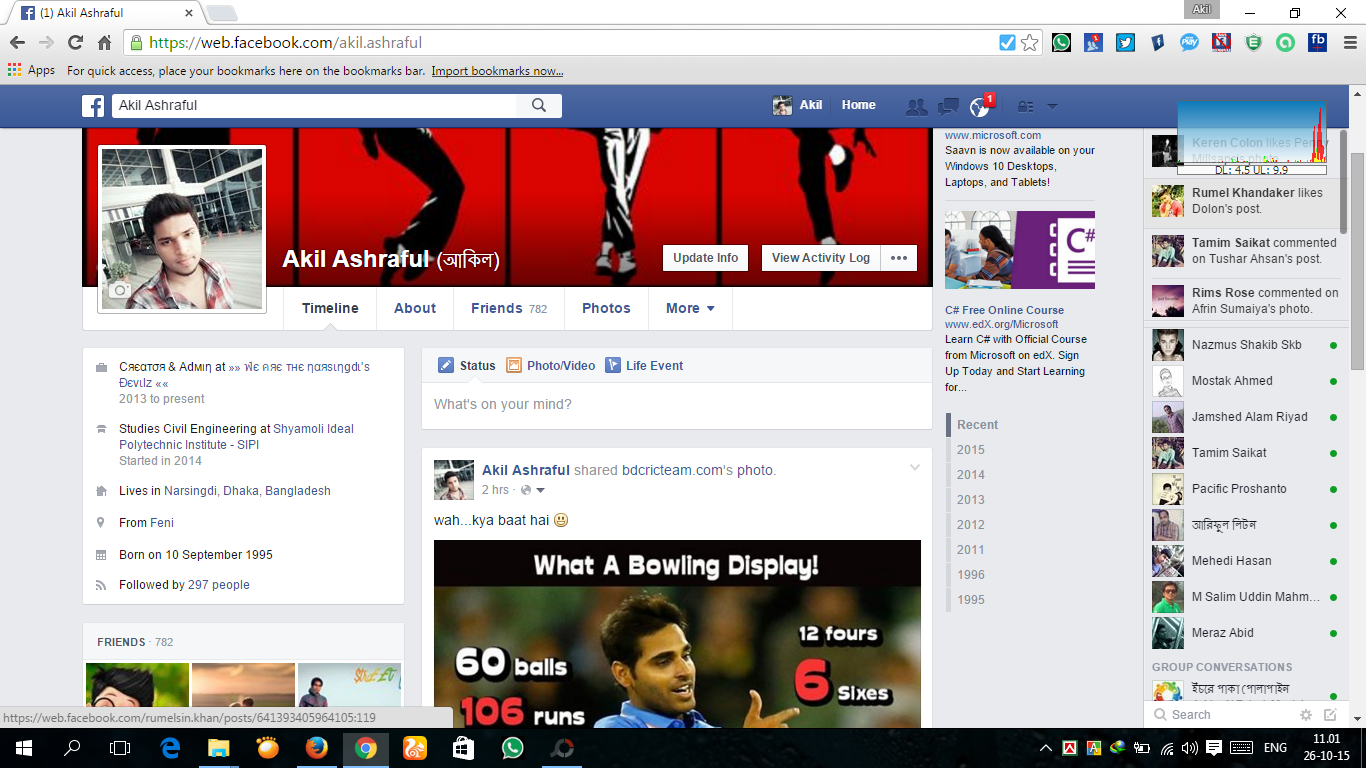The width and height of the screenshot is (1366, 768).
Task: Click the Update Info button
Action: (x=706, y=258)
